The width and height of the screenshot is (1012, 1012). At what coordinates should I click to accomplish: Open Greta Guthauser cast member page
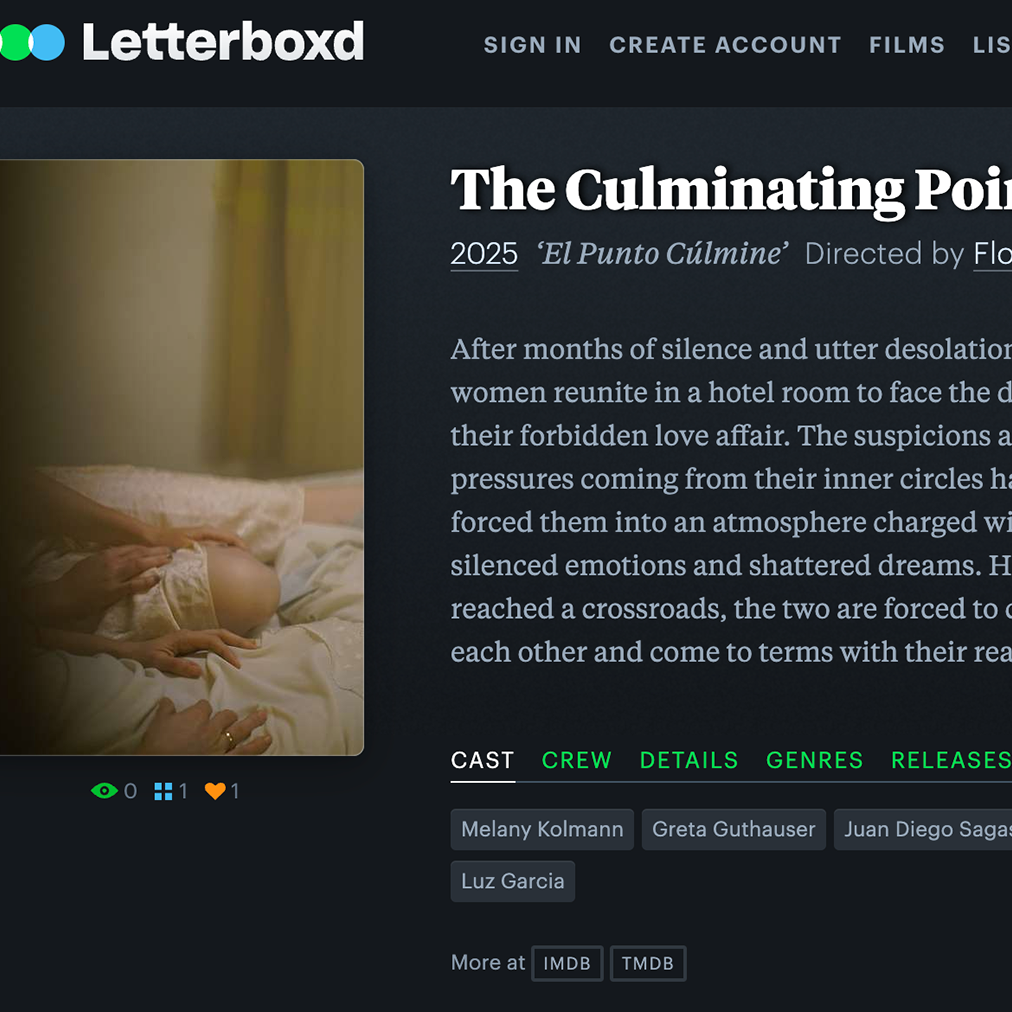pyautogui.click(x=734, y=829)
